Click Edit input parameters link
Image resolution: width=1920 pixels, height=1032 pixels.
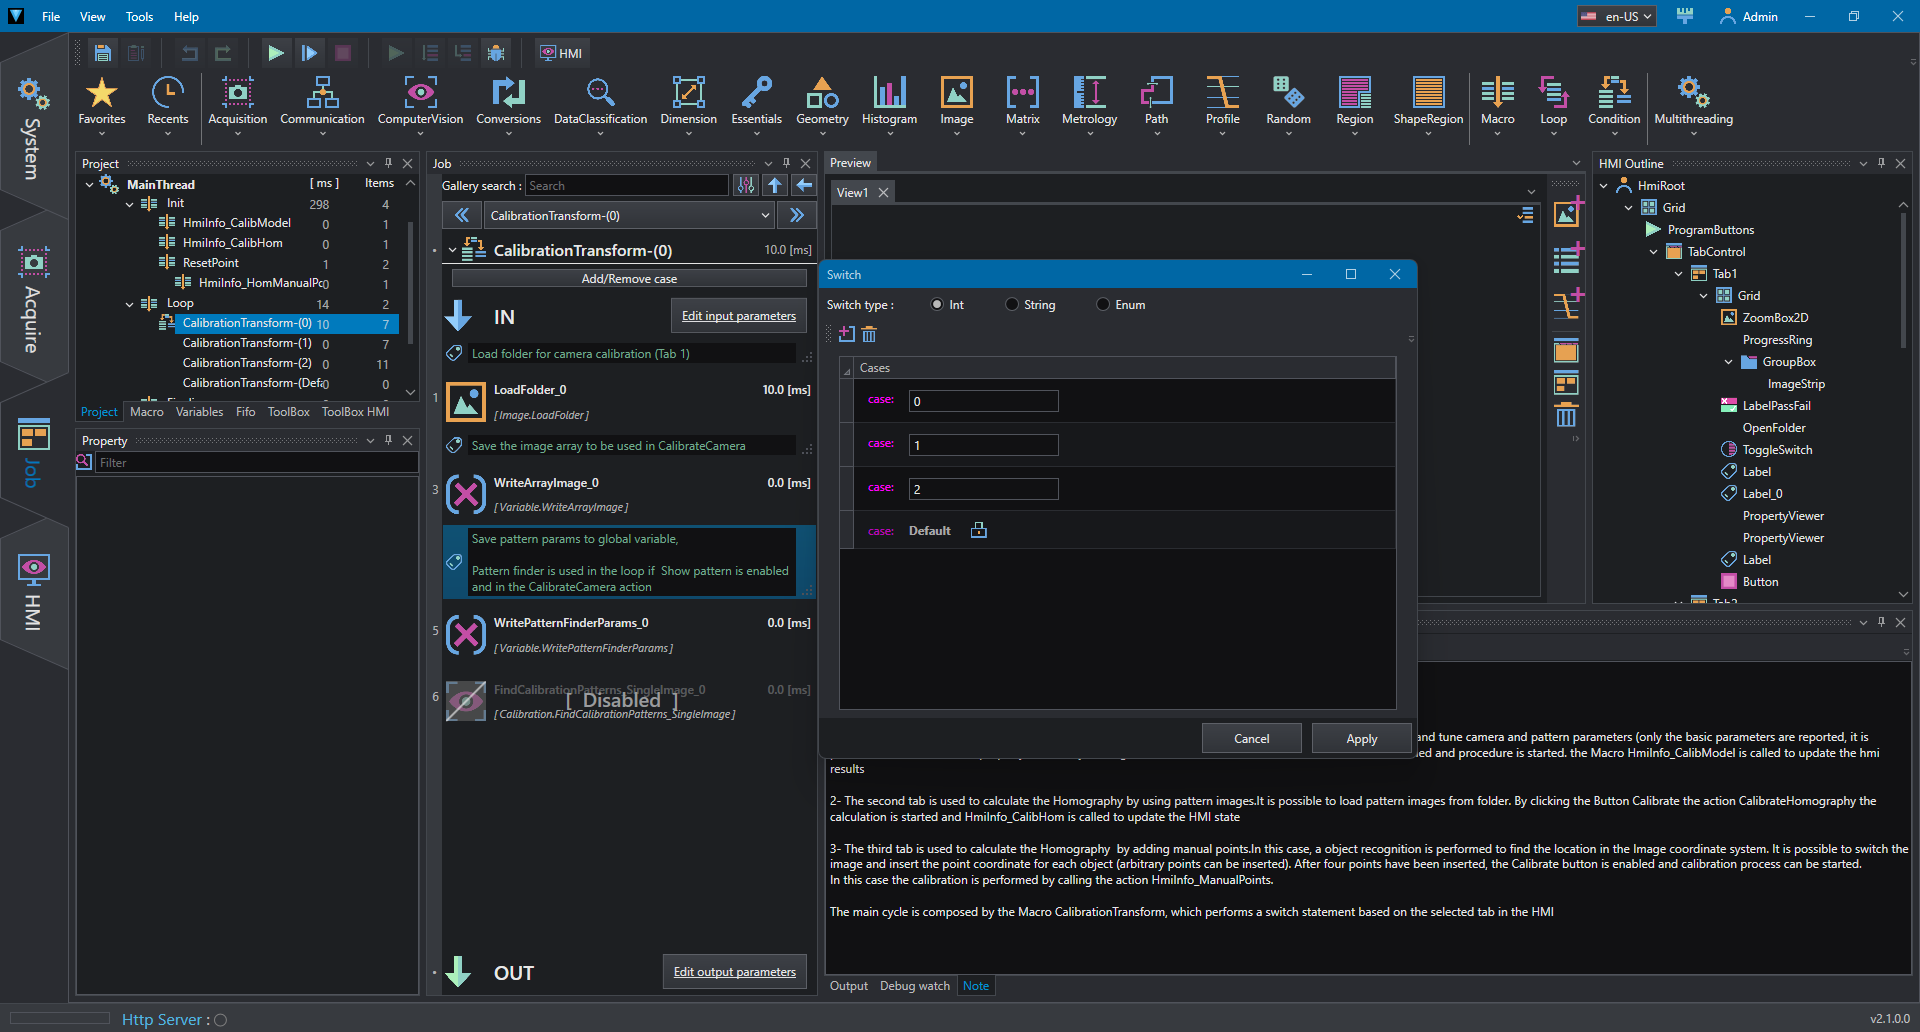739,316
